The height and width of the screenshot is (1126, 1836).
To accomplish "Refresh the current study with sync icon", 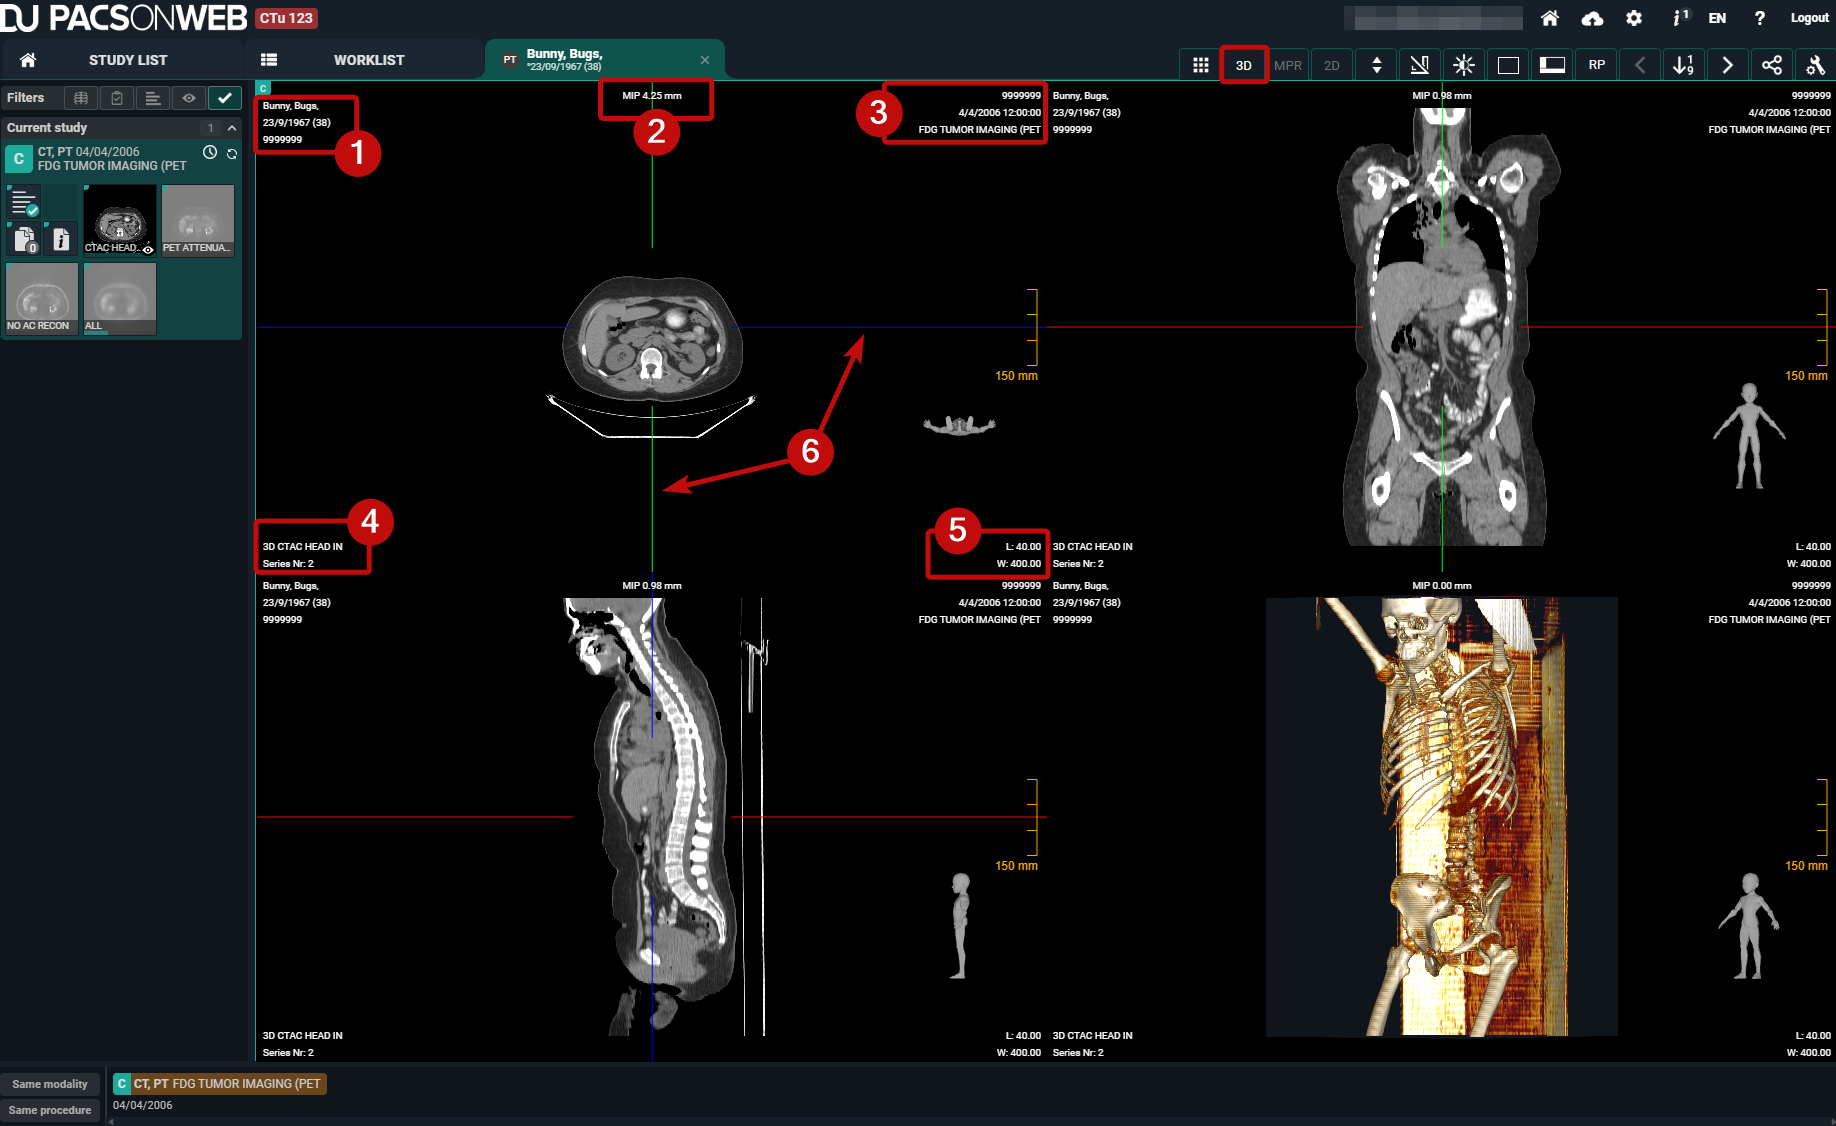I will (232, 153).
